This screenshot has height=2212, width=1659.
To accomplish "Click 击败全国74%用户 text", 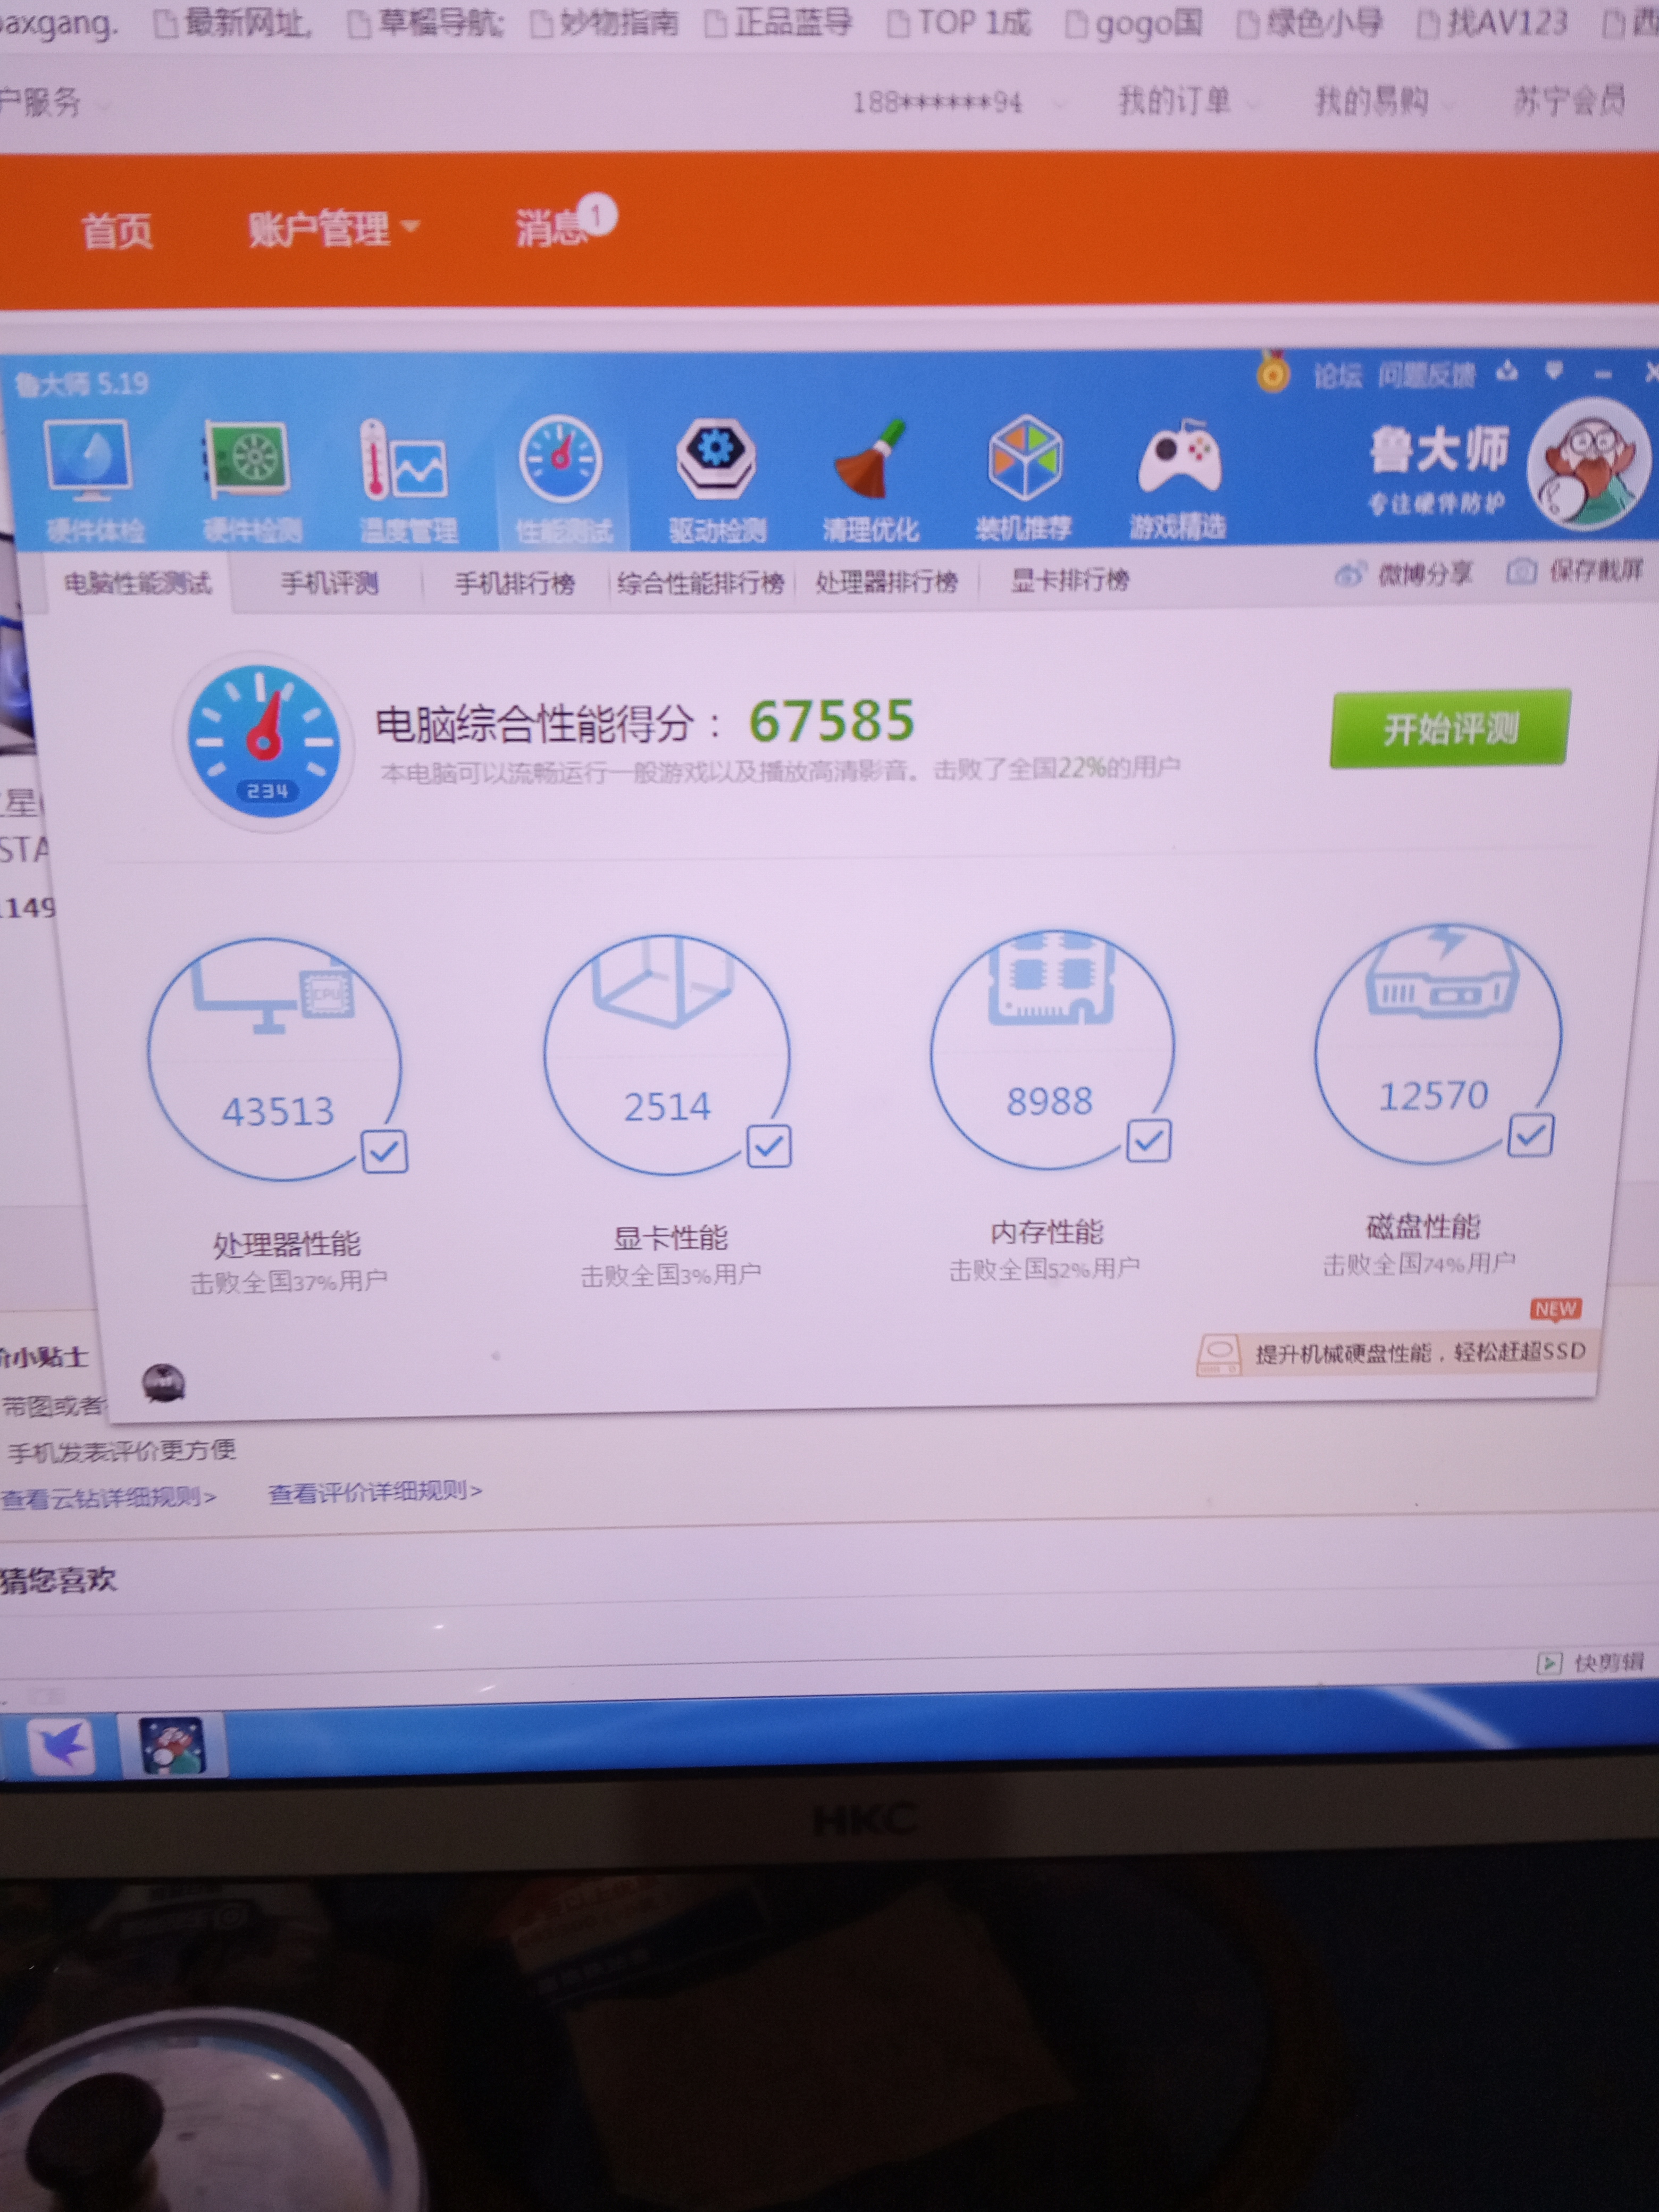I will [x=1419, y=1264].
